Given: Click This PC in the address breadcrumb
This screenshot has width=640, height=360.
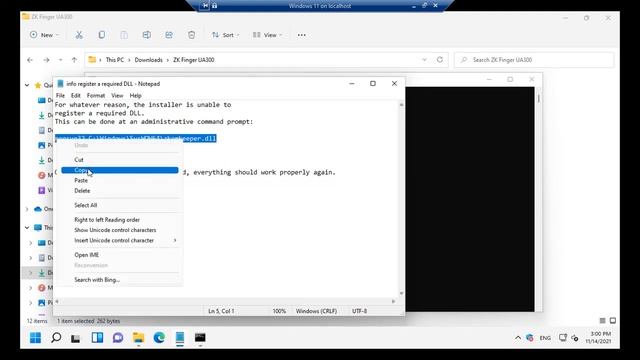Looking at the screenshot, I should (115, 60).
